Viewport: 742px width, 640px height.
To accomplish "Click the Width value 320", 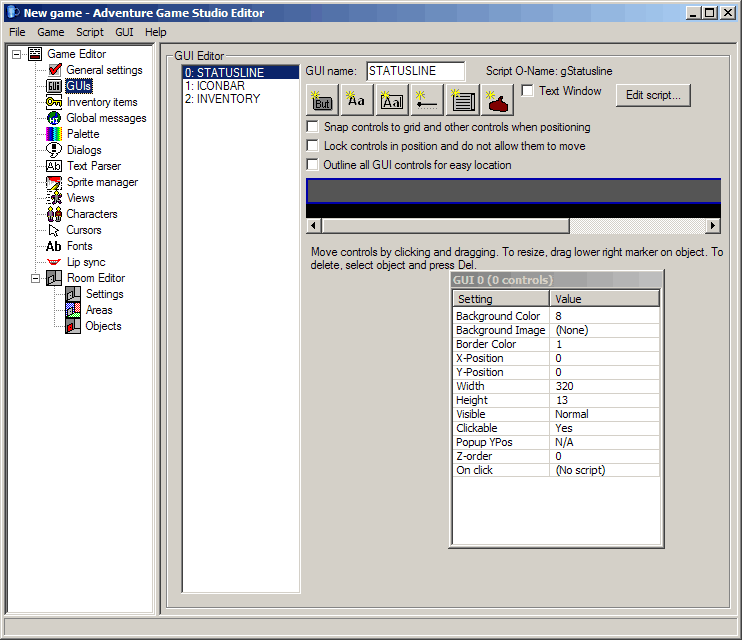I will 605,386.
